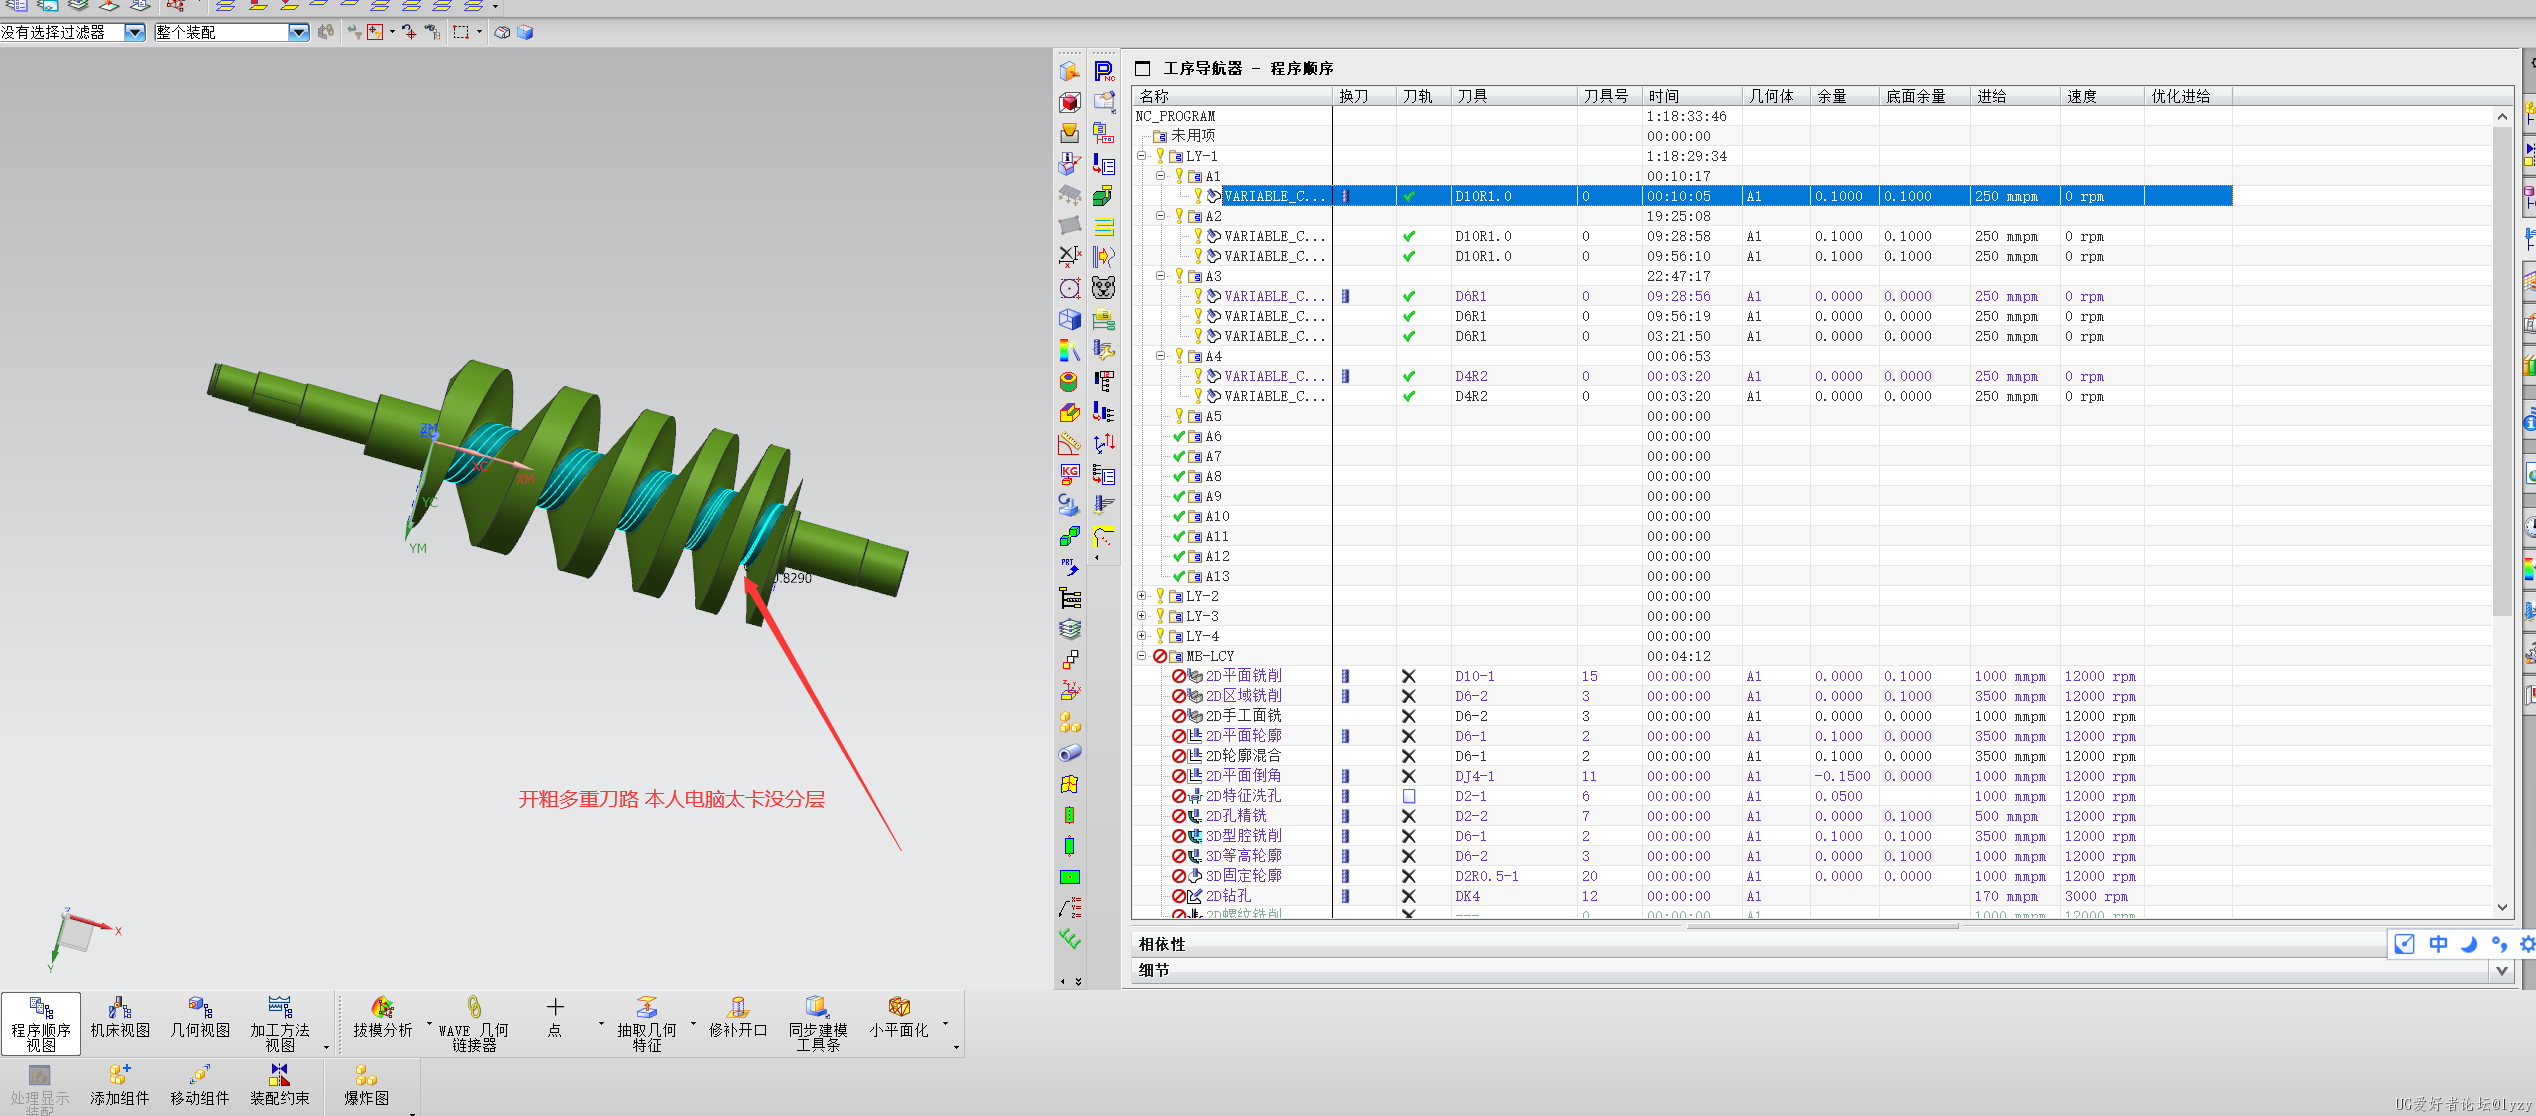
Task: Open the 几何视图 geometry view
Action: [200, 1020]
